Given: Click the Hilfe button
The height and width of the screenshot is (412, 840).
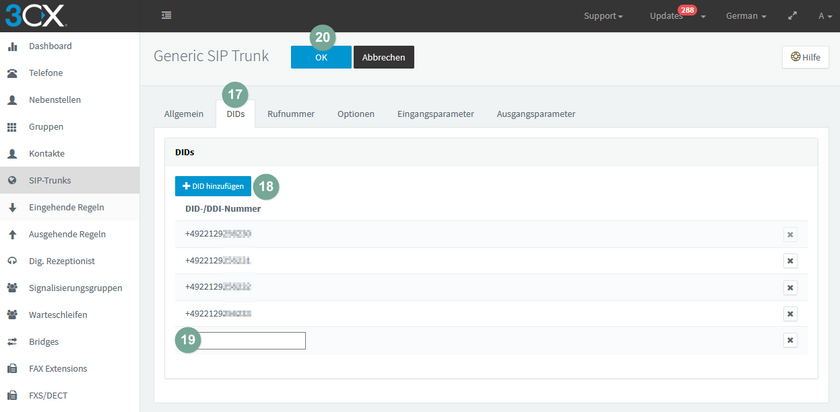Looking at the screenshot, I should pyautogui.click(x=805, y=57).
